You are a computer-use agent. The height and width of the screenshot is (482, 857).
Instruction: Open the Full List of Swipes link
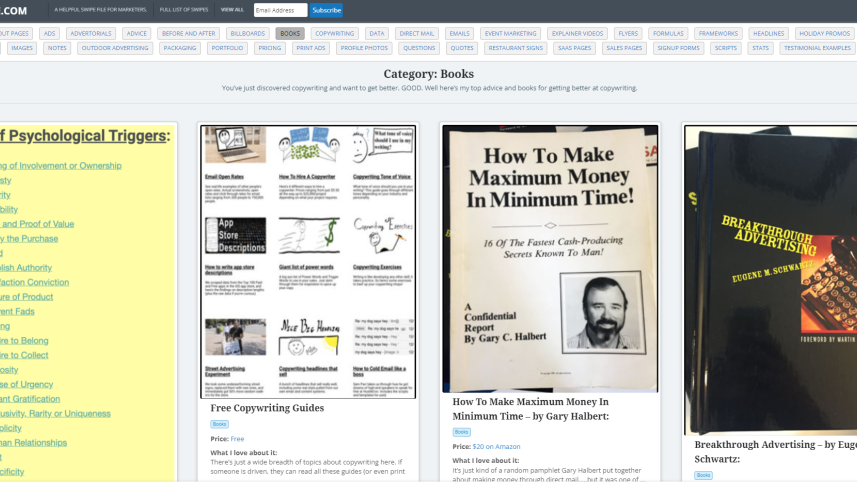click(183, 10)
